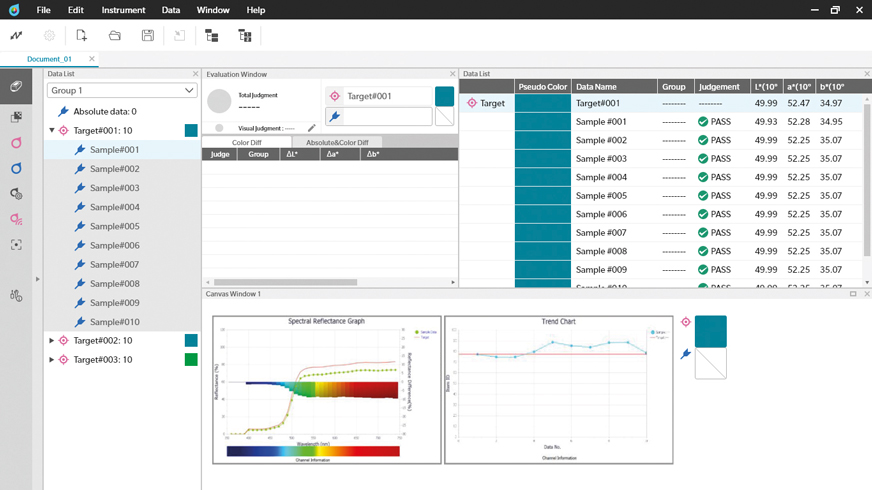Select Sample#005 in the data tree
The width and height of the screenshot is (872, 490).
click(114, 226)
